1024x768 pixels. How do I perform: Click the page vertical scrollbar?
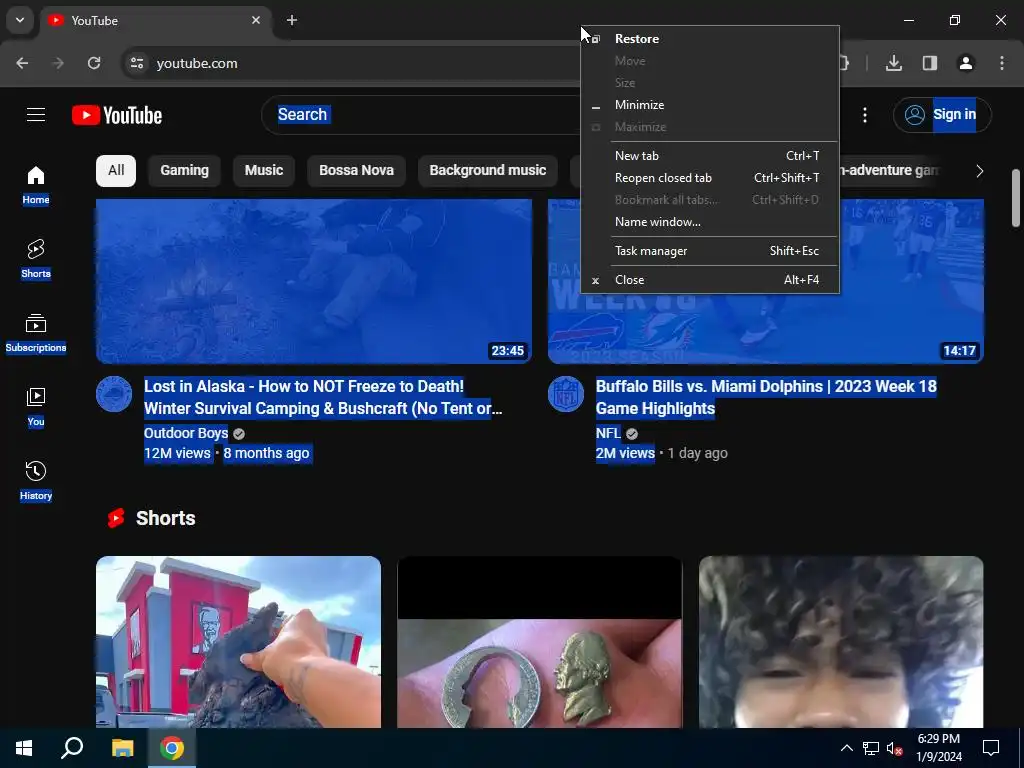1016,198
